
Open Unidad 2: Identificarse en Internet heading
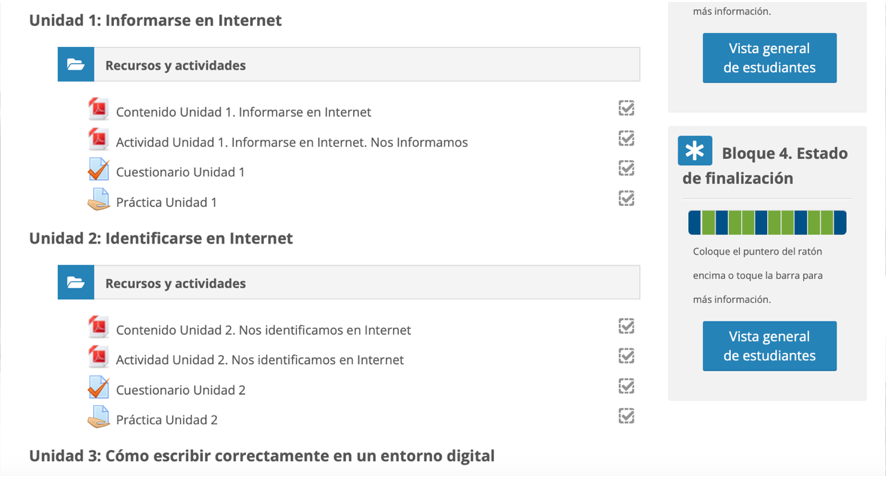(x=161, y=238)
